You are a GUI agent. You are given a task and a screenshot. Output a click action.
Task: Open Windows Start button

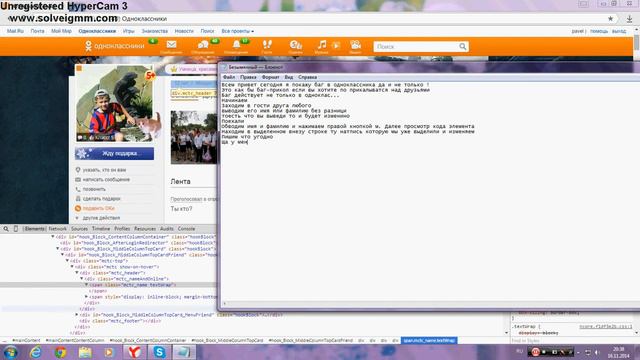10,352
